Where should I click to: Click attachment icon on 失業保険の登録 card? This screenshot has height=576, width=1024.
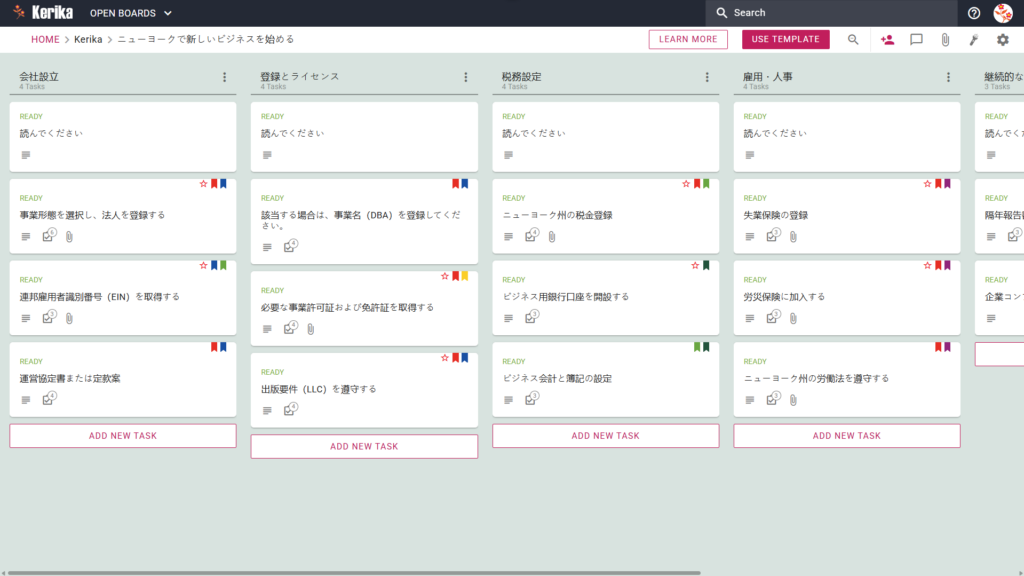(x=793, y=236)
